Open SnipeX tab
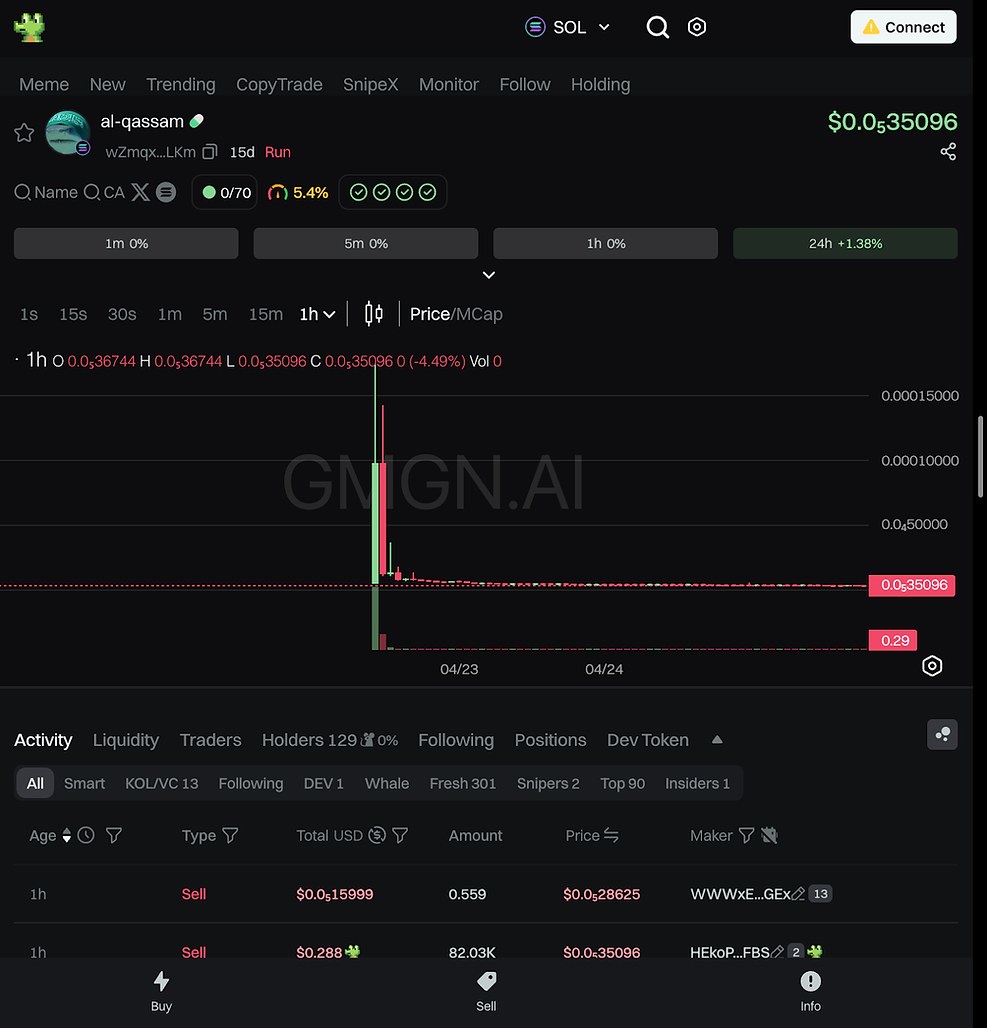987x1028 pixels. tap(371, 85)
